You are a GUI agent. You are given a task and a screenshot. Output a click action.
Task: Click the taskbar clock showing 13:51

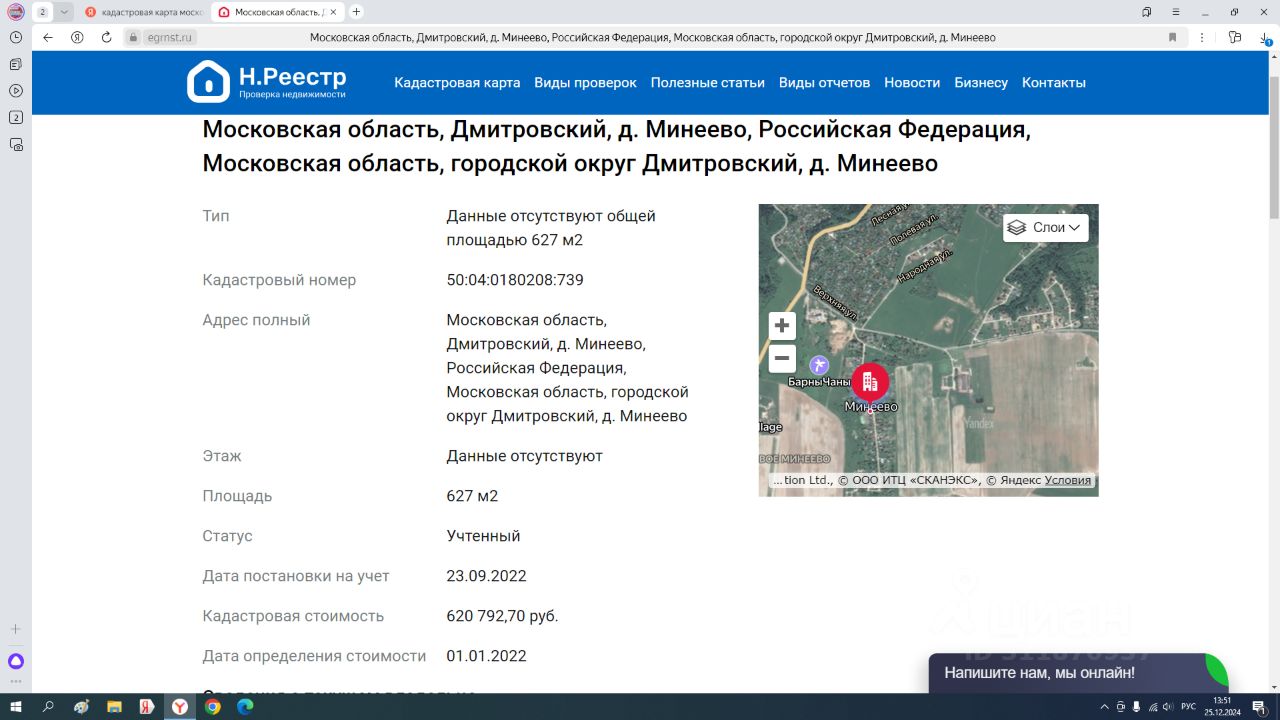coord(1222,706)
